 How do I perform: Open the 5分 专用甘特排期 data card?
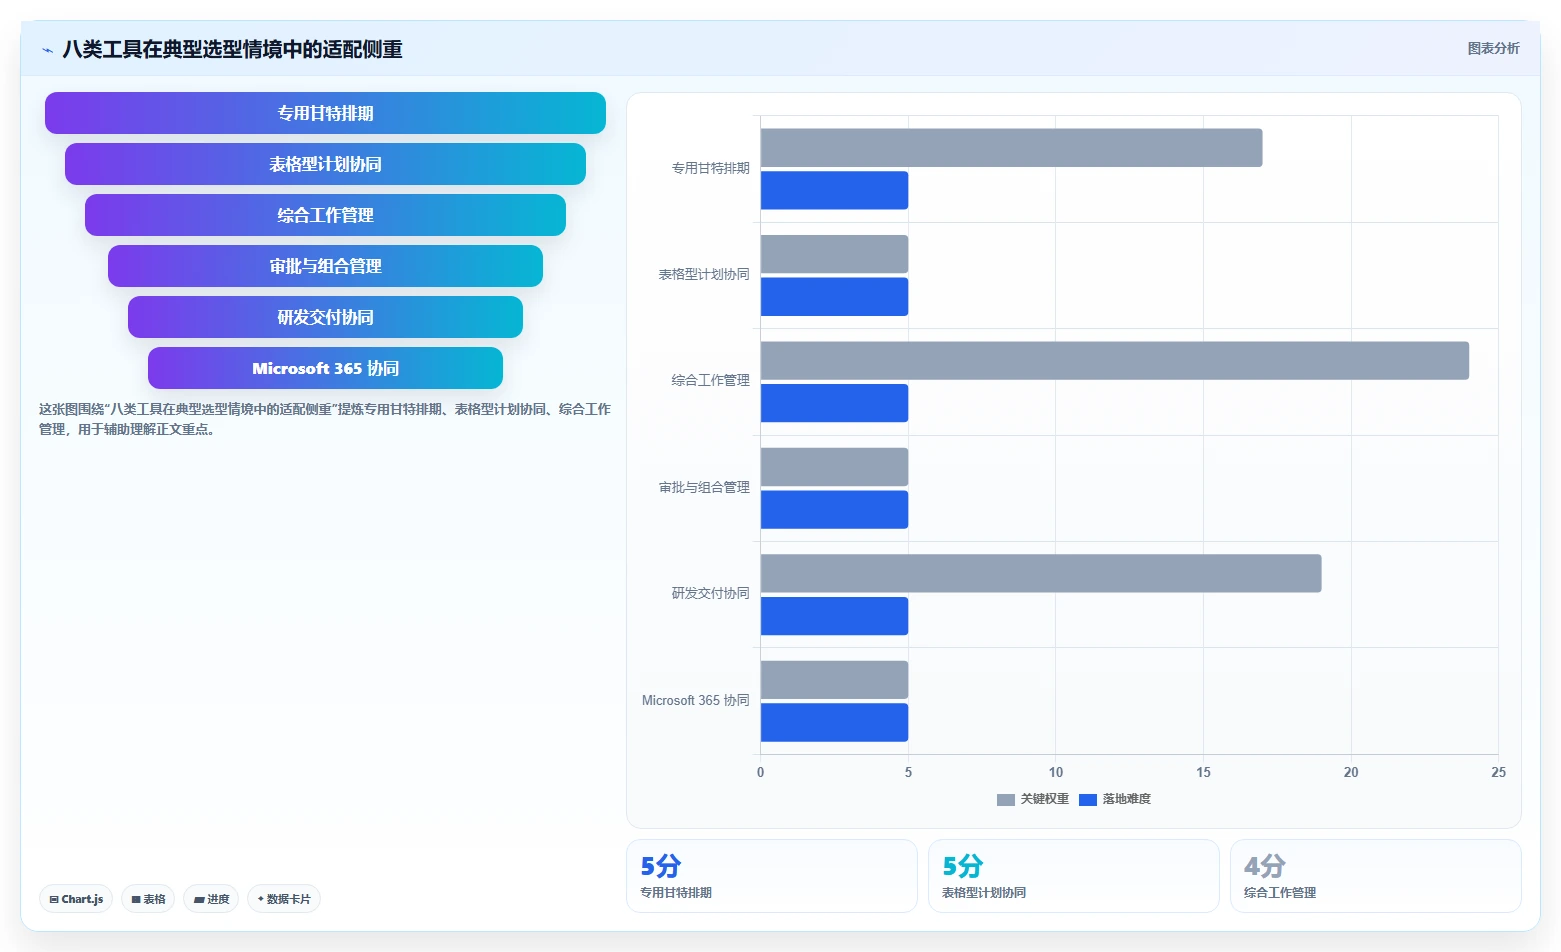(771, 876)
